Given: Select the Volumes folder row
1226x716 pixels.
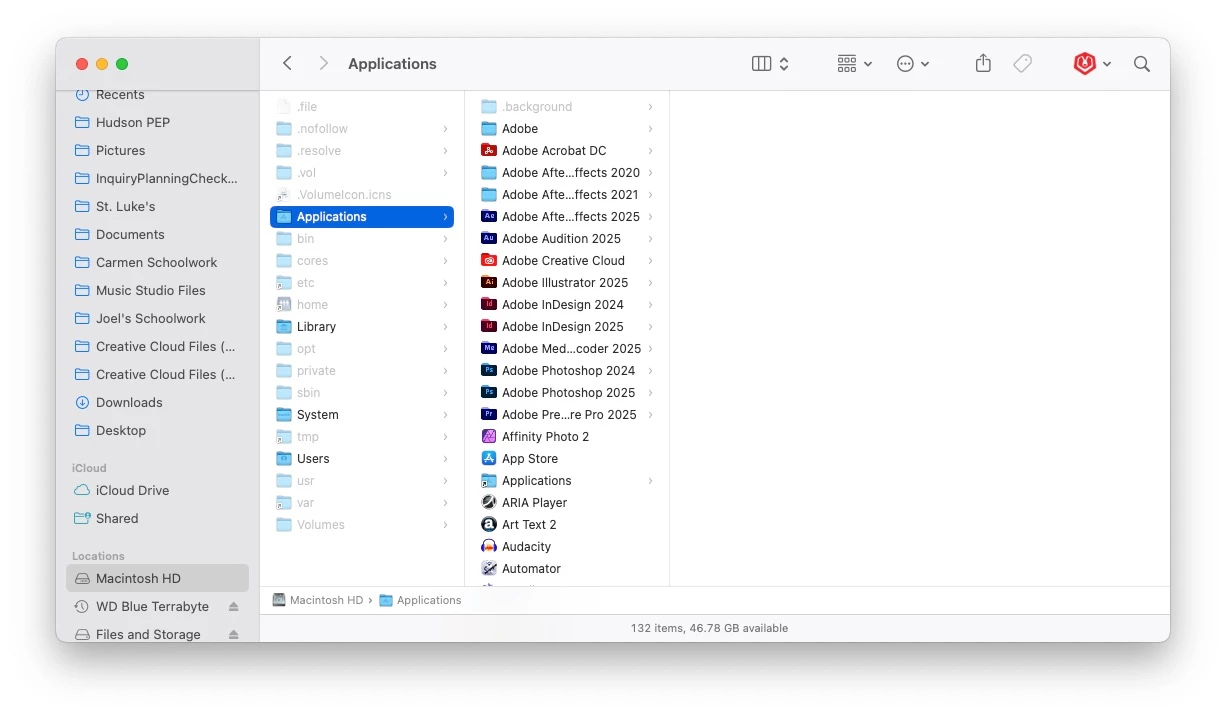Looking at the screenshot, I should click(362, 524).
